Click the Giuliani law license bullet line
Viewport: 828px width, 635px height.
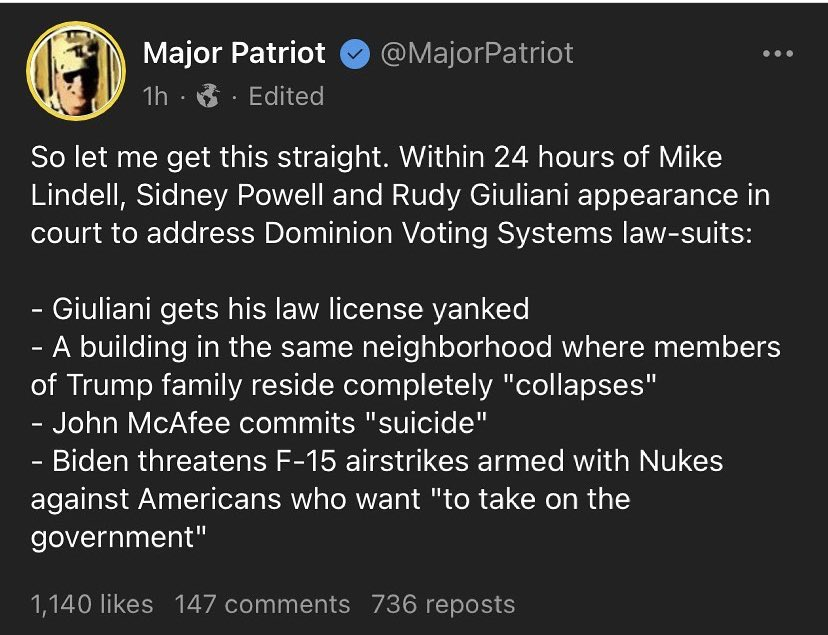(x=280, y=309)
